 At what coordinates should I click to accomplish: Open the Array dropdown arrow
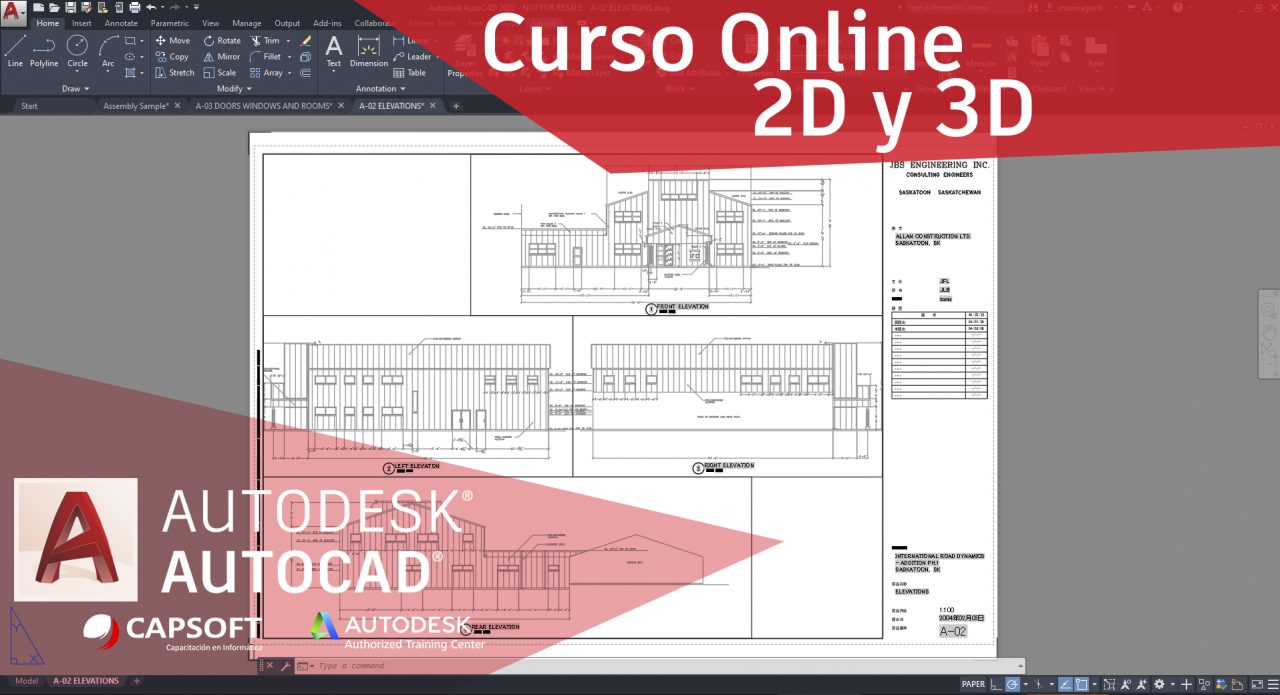tap(290, 73)
